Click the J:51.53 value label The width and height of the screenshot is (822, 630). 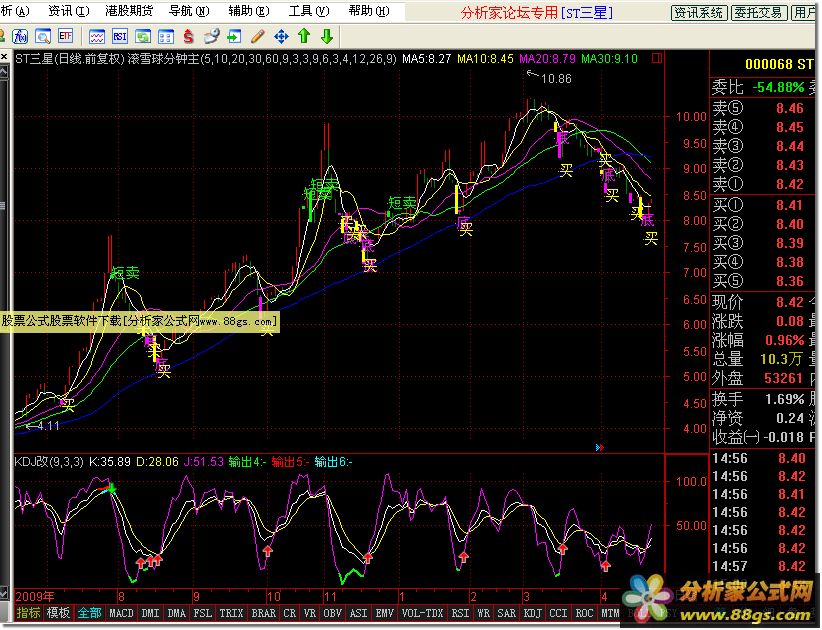[202, 462]
